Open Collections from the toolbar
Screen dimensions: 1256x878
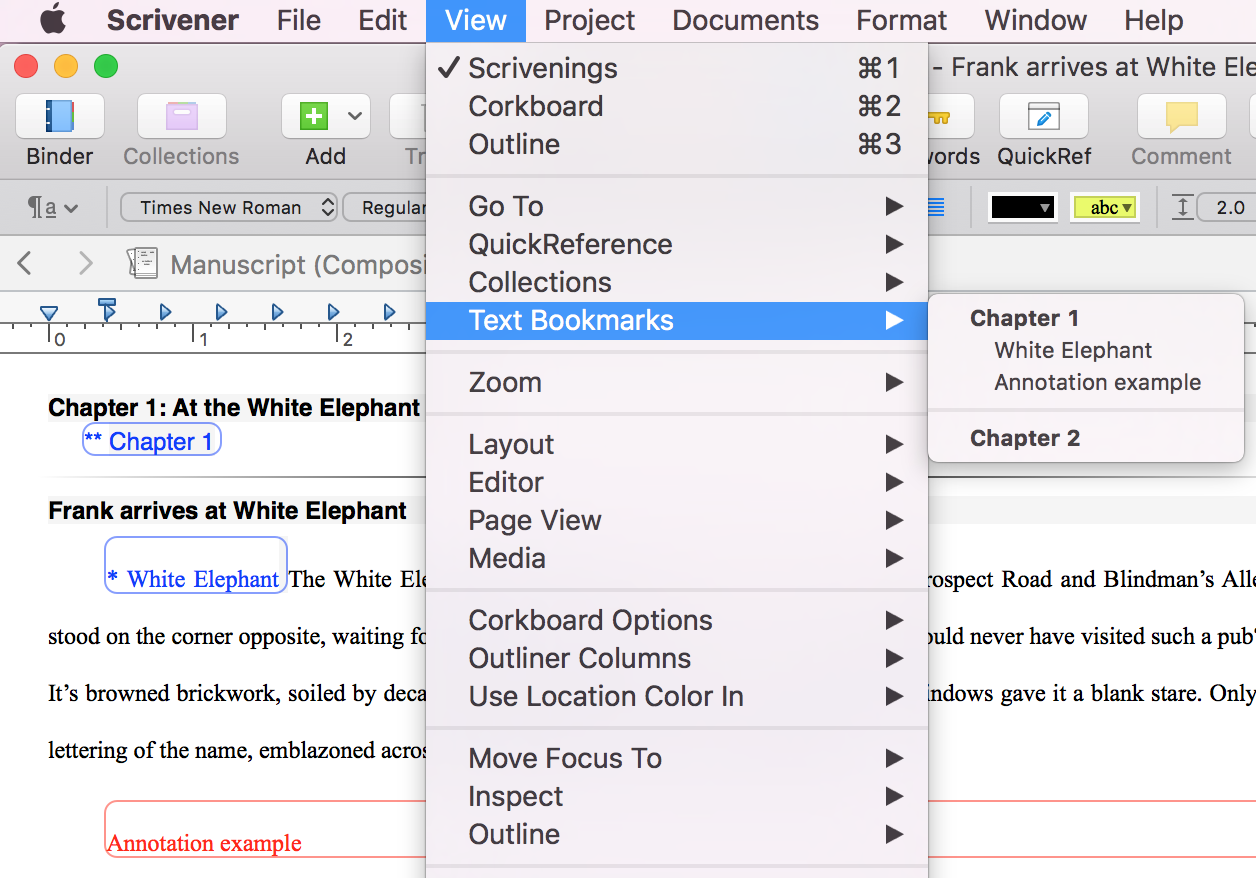click(x=182, y=117)
